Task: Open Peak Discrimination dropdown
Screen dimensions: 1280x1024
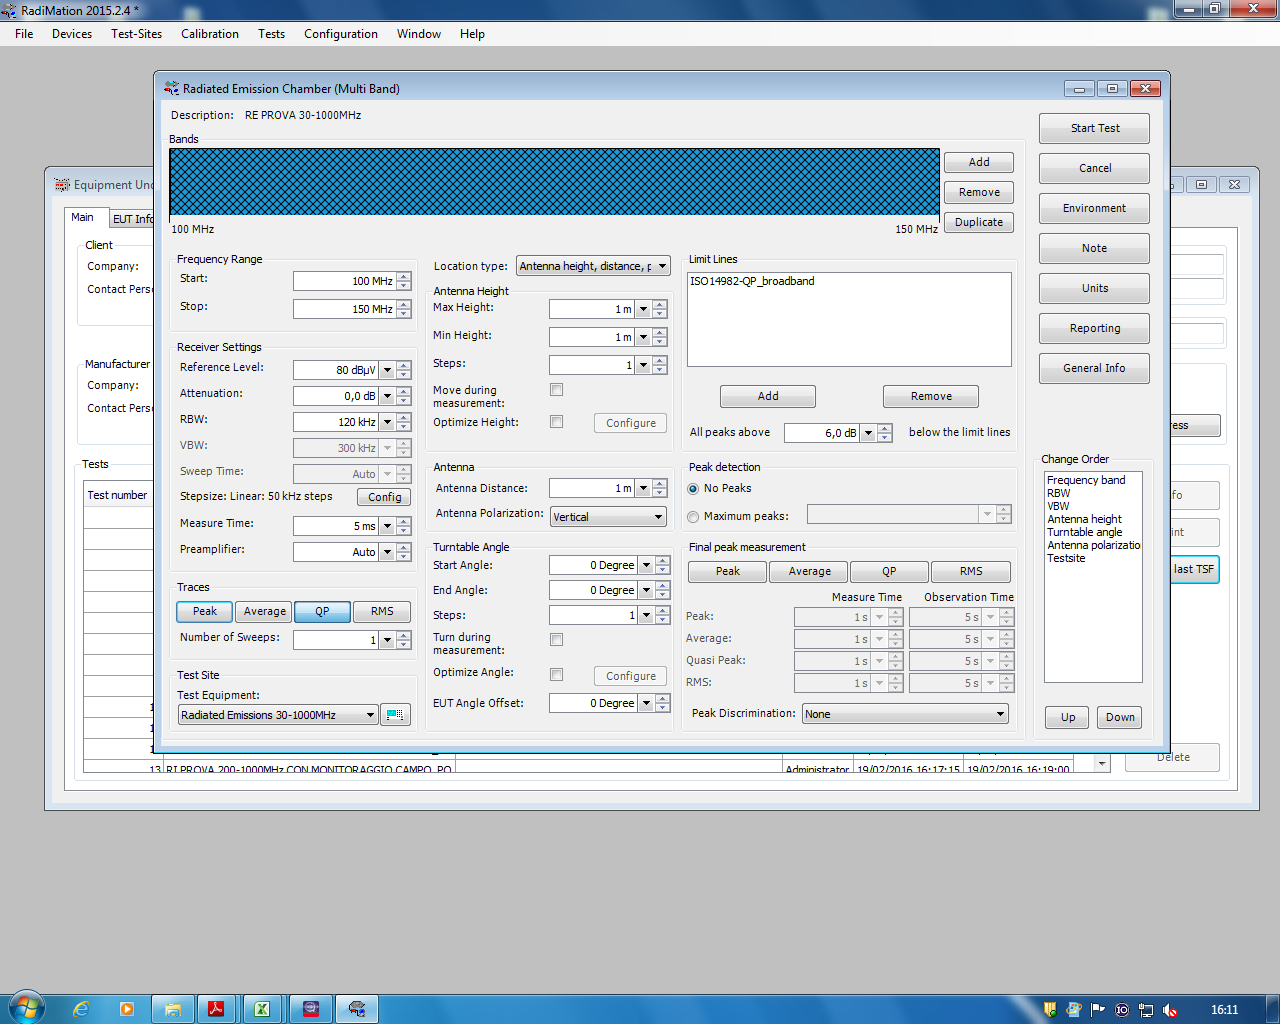Action: point(905,714)
